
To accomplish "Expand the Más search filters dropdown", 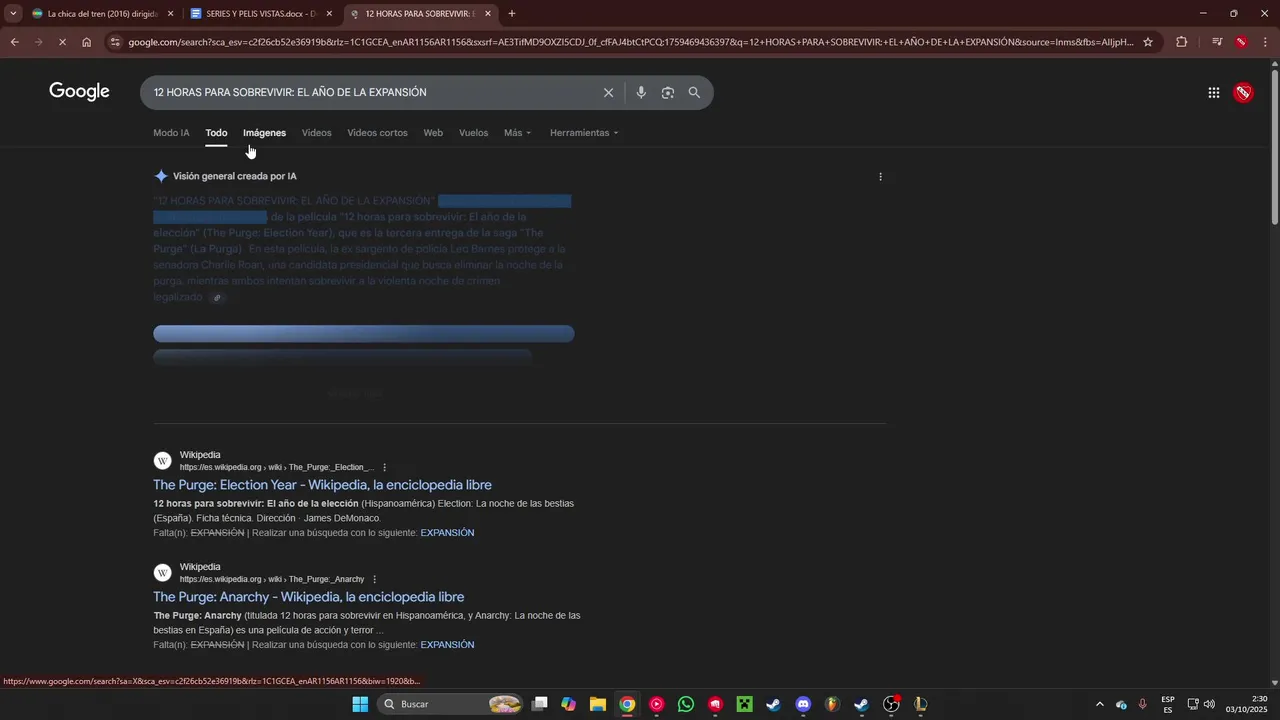I will pos(518,133).
